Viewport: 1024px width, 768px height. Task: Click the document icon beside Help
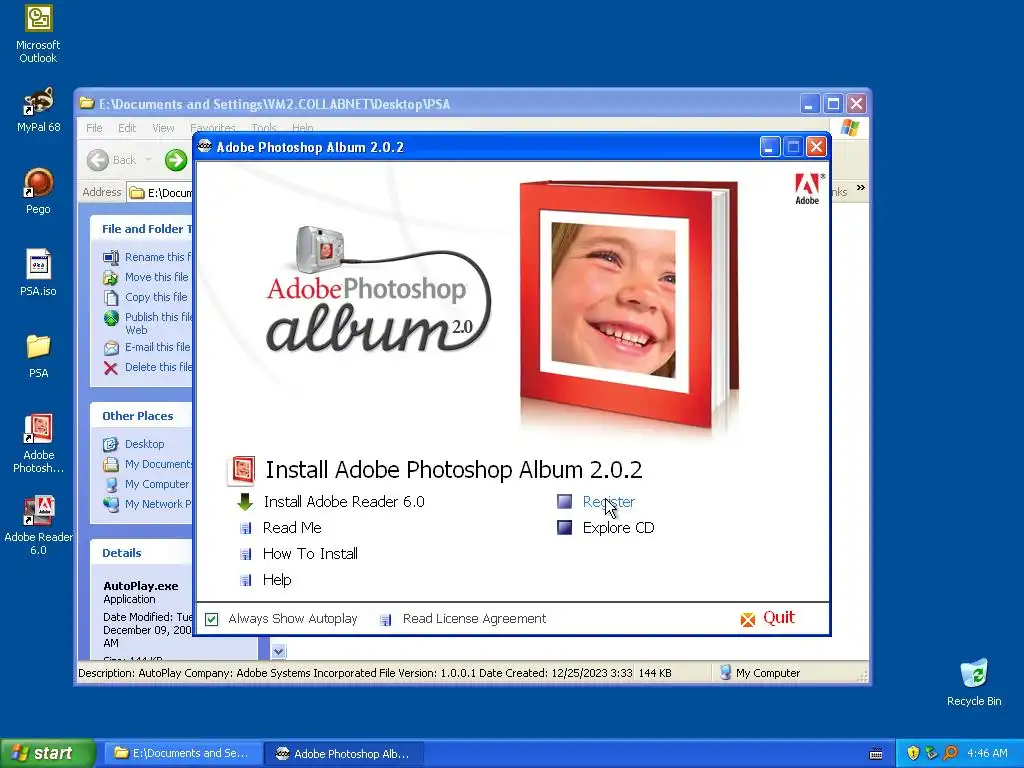pos(246,580)
